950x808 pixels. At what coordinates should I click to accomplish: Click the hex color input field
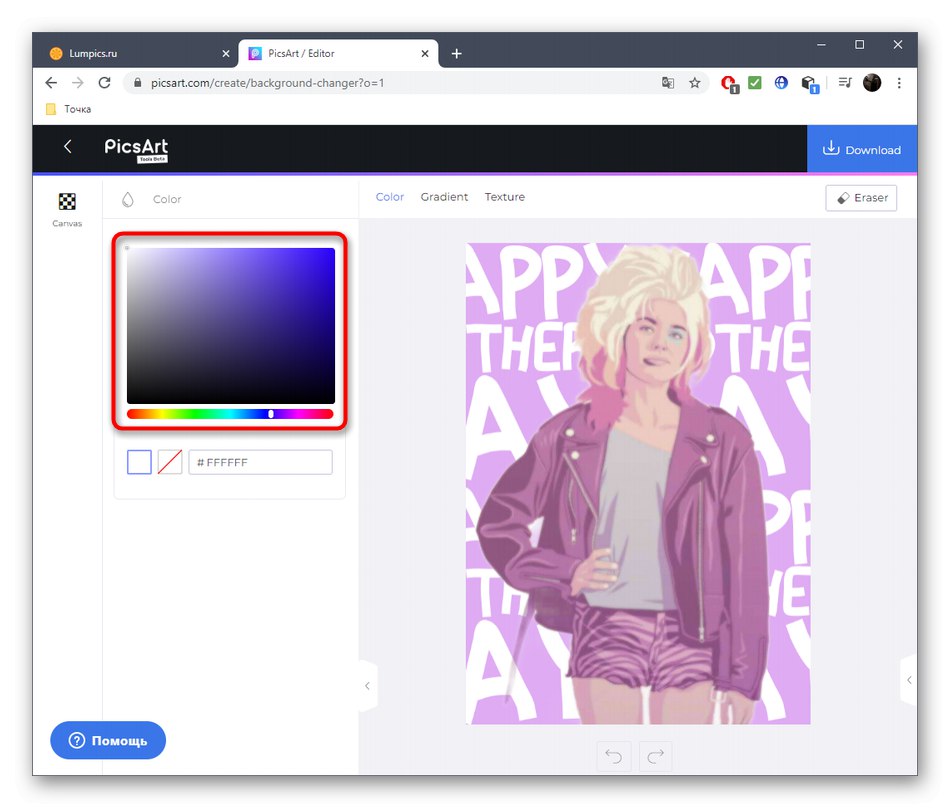[261, 462]
